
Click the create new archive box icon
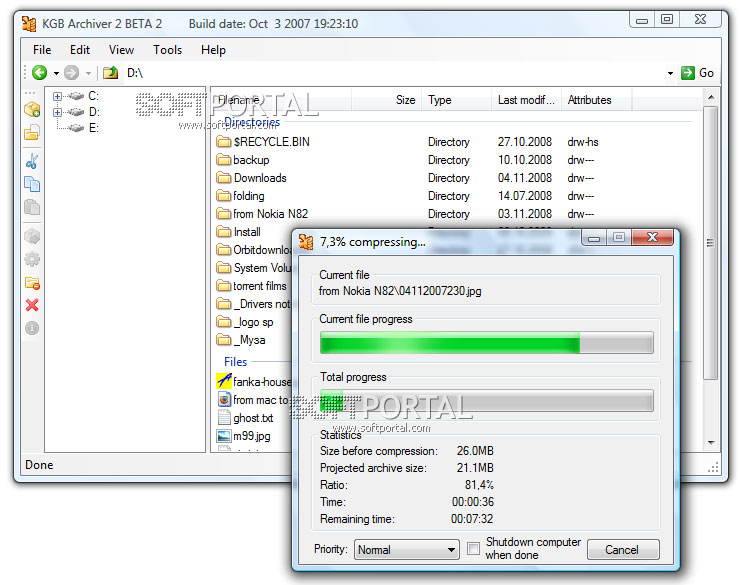(x=32, y=109)
